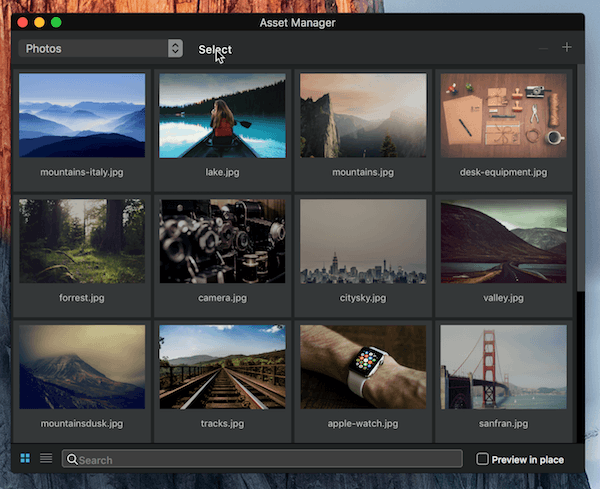
Task: Select the sanfran.jpg bridge thumbnail
Action: (x=504, y=367)
